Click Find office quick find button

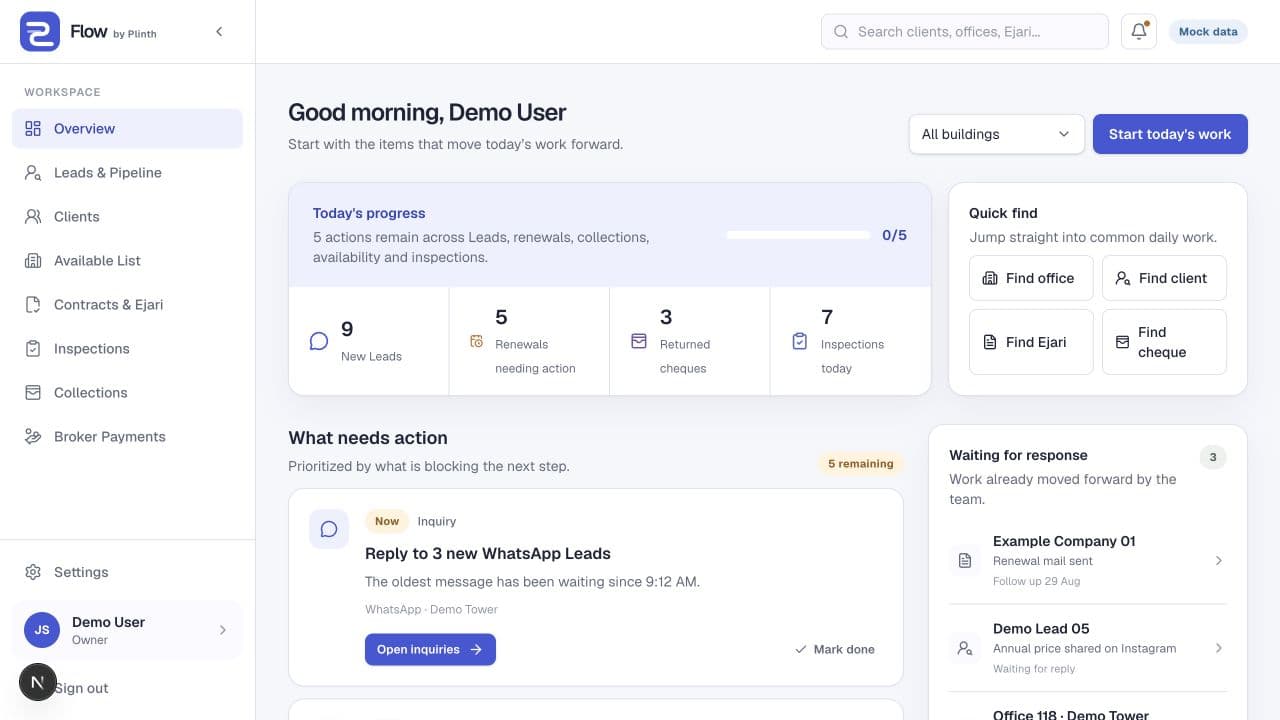[1031, 278]
